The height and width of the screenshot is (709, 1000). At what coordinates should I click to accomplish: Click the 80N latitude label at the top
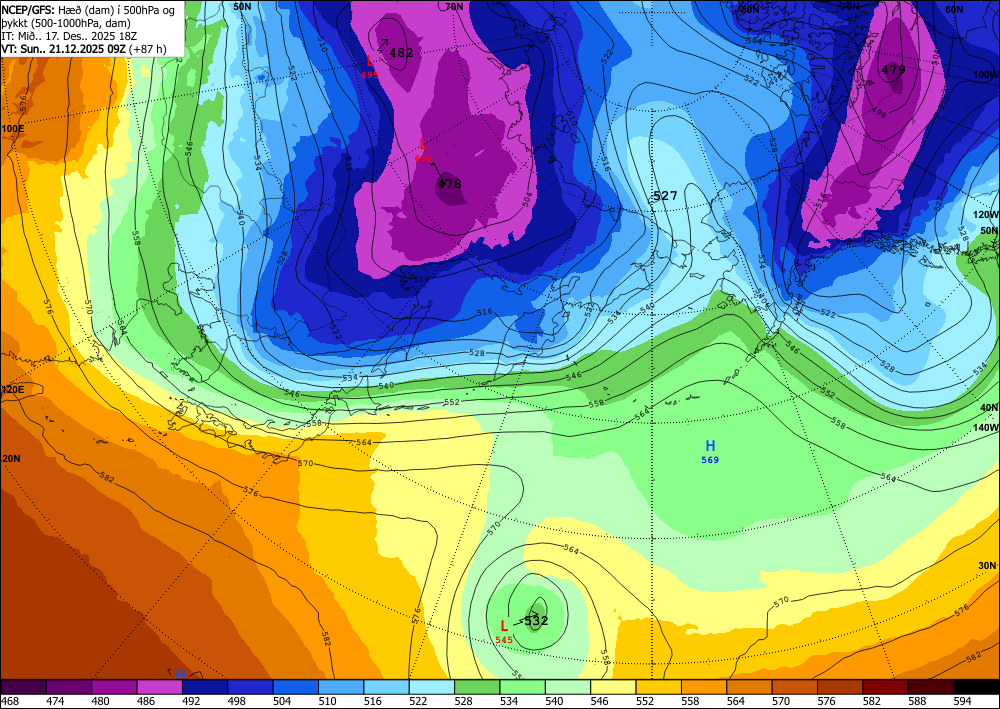750,10
